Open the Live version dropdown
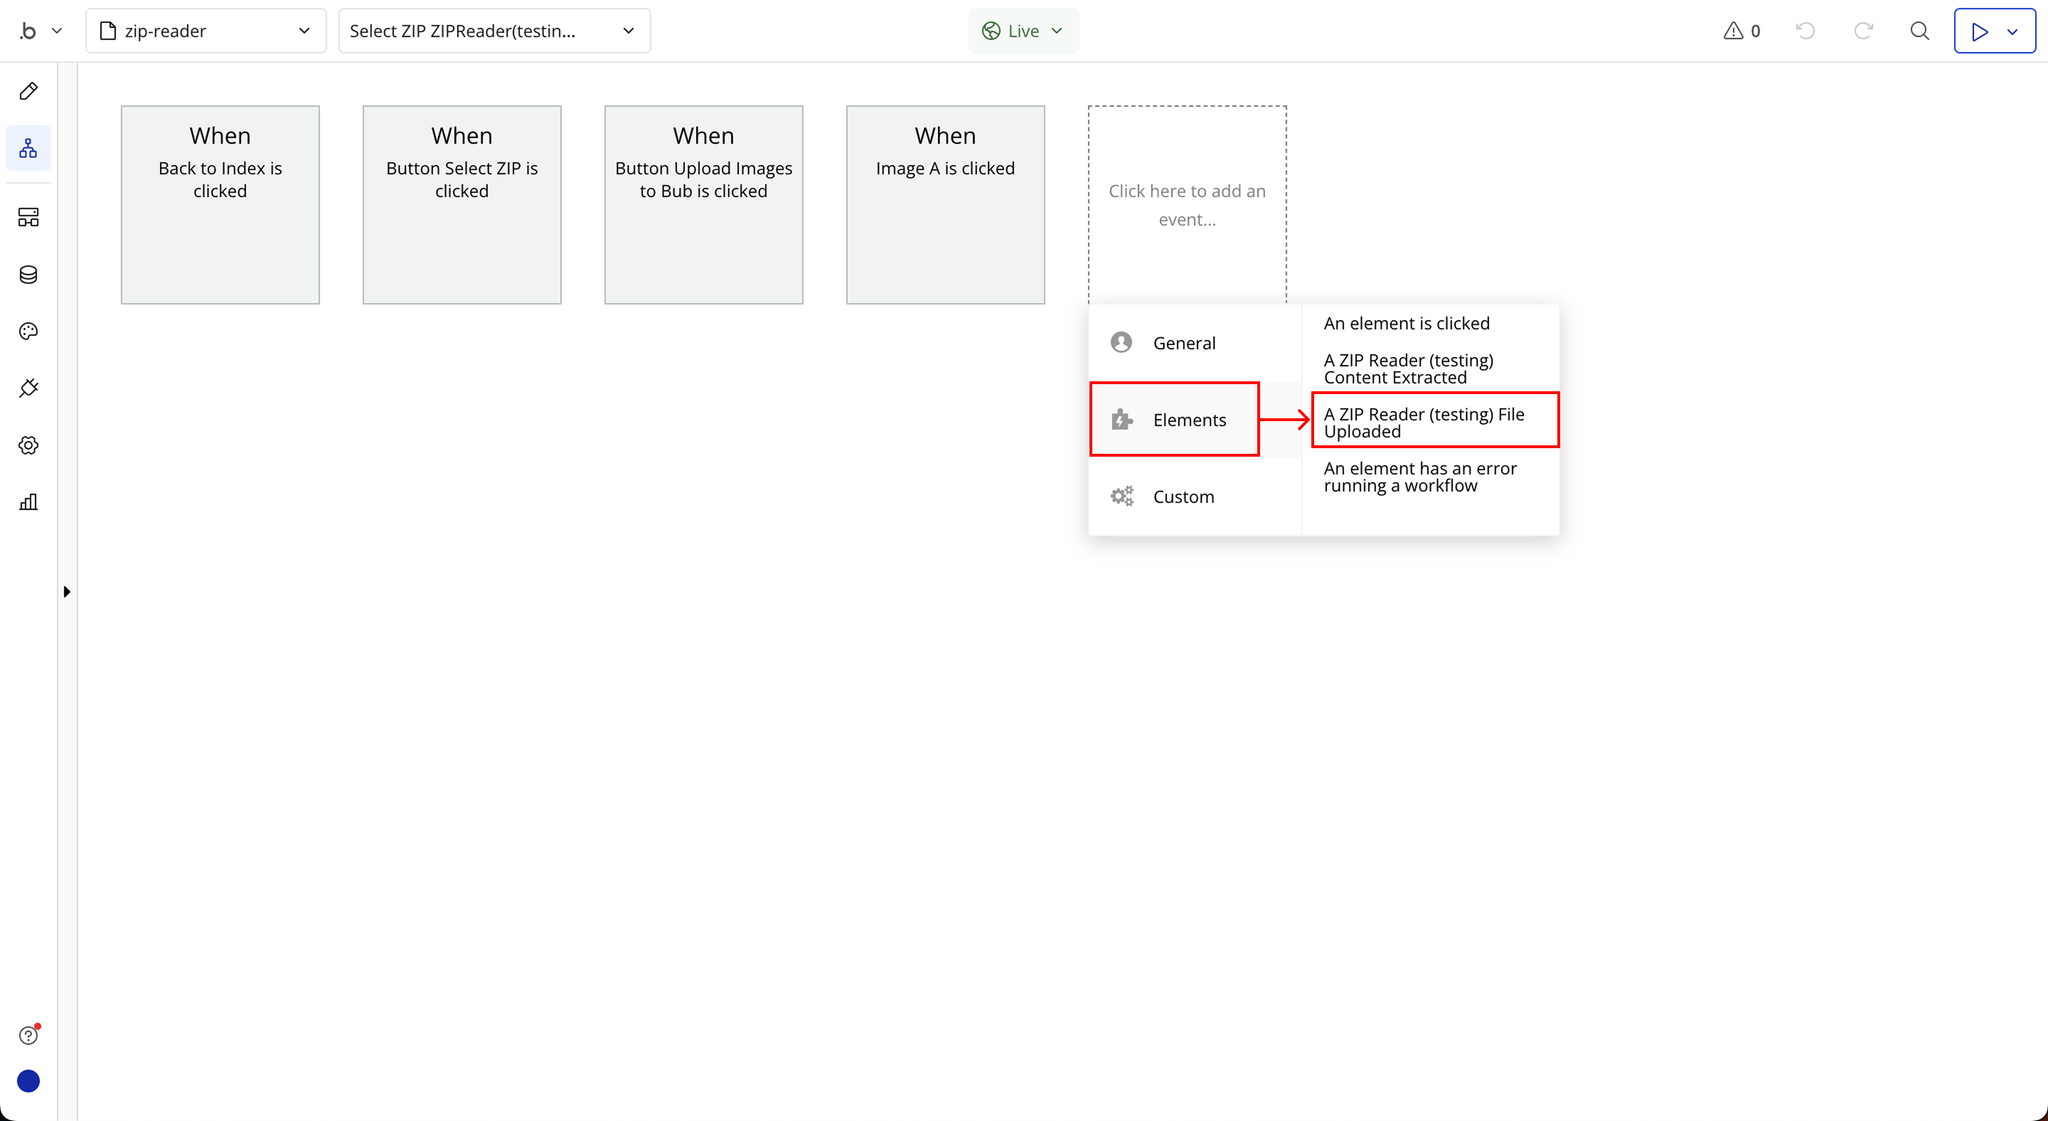 1023,31
